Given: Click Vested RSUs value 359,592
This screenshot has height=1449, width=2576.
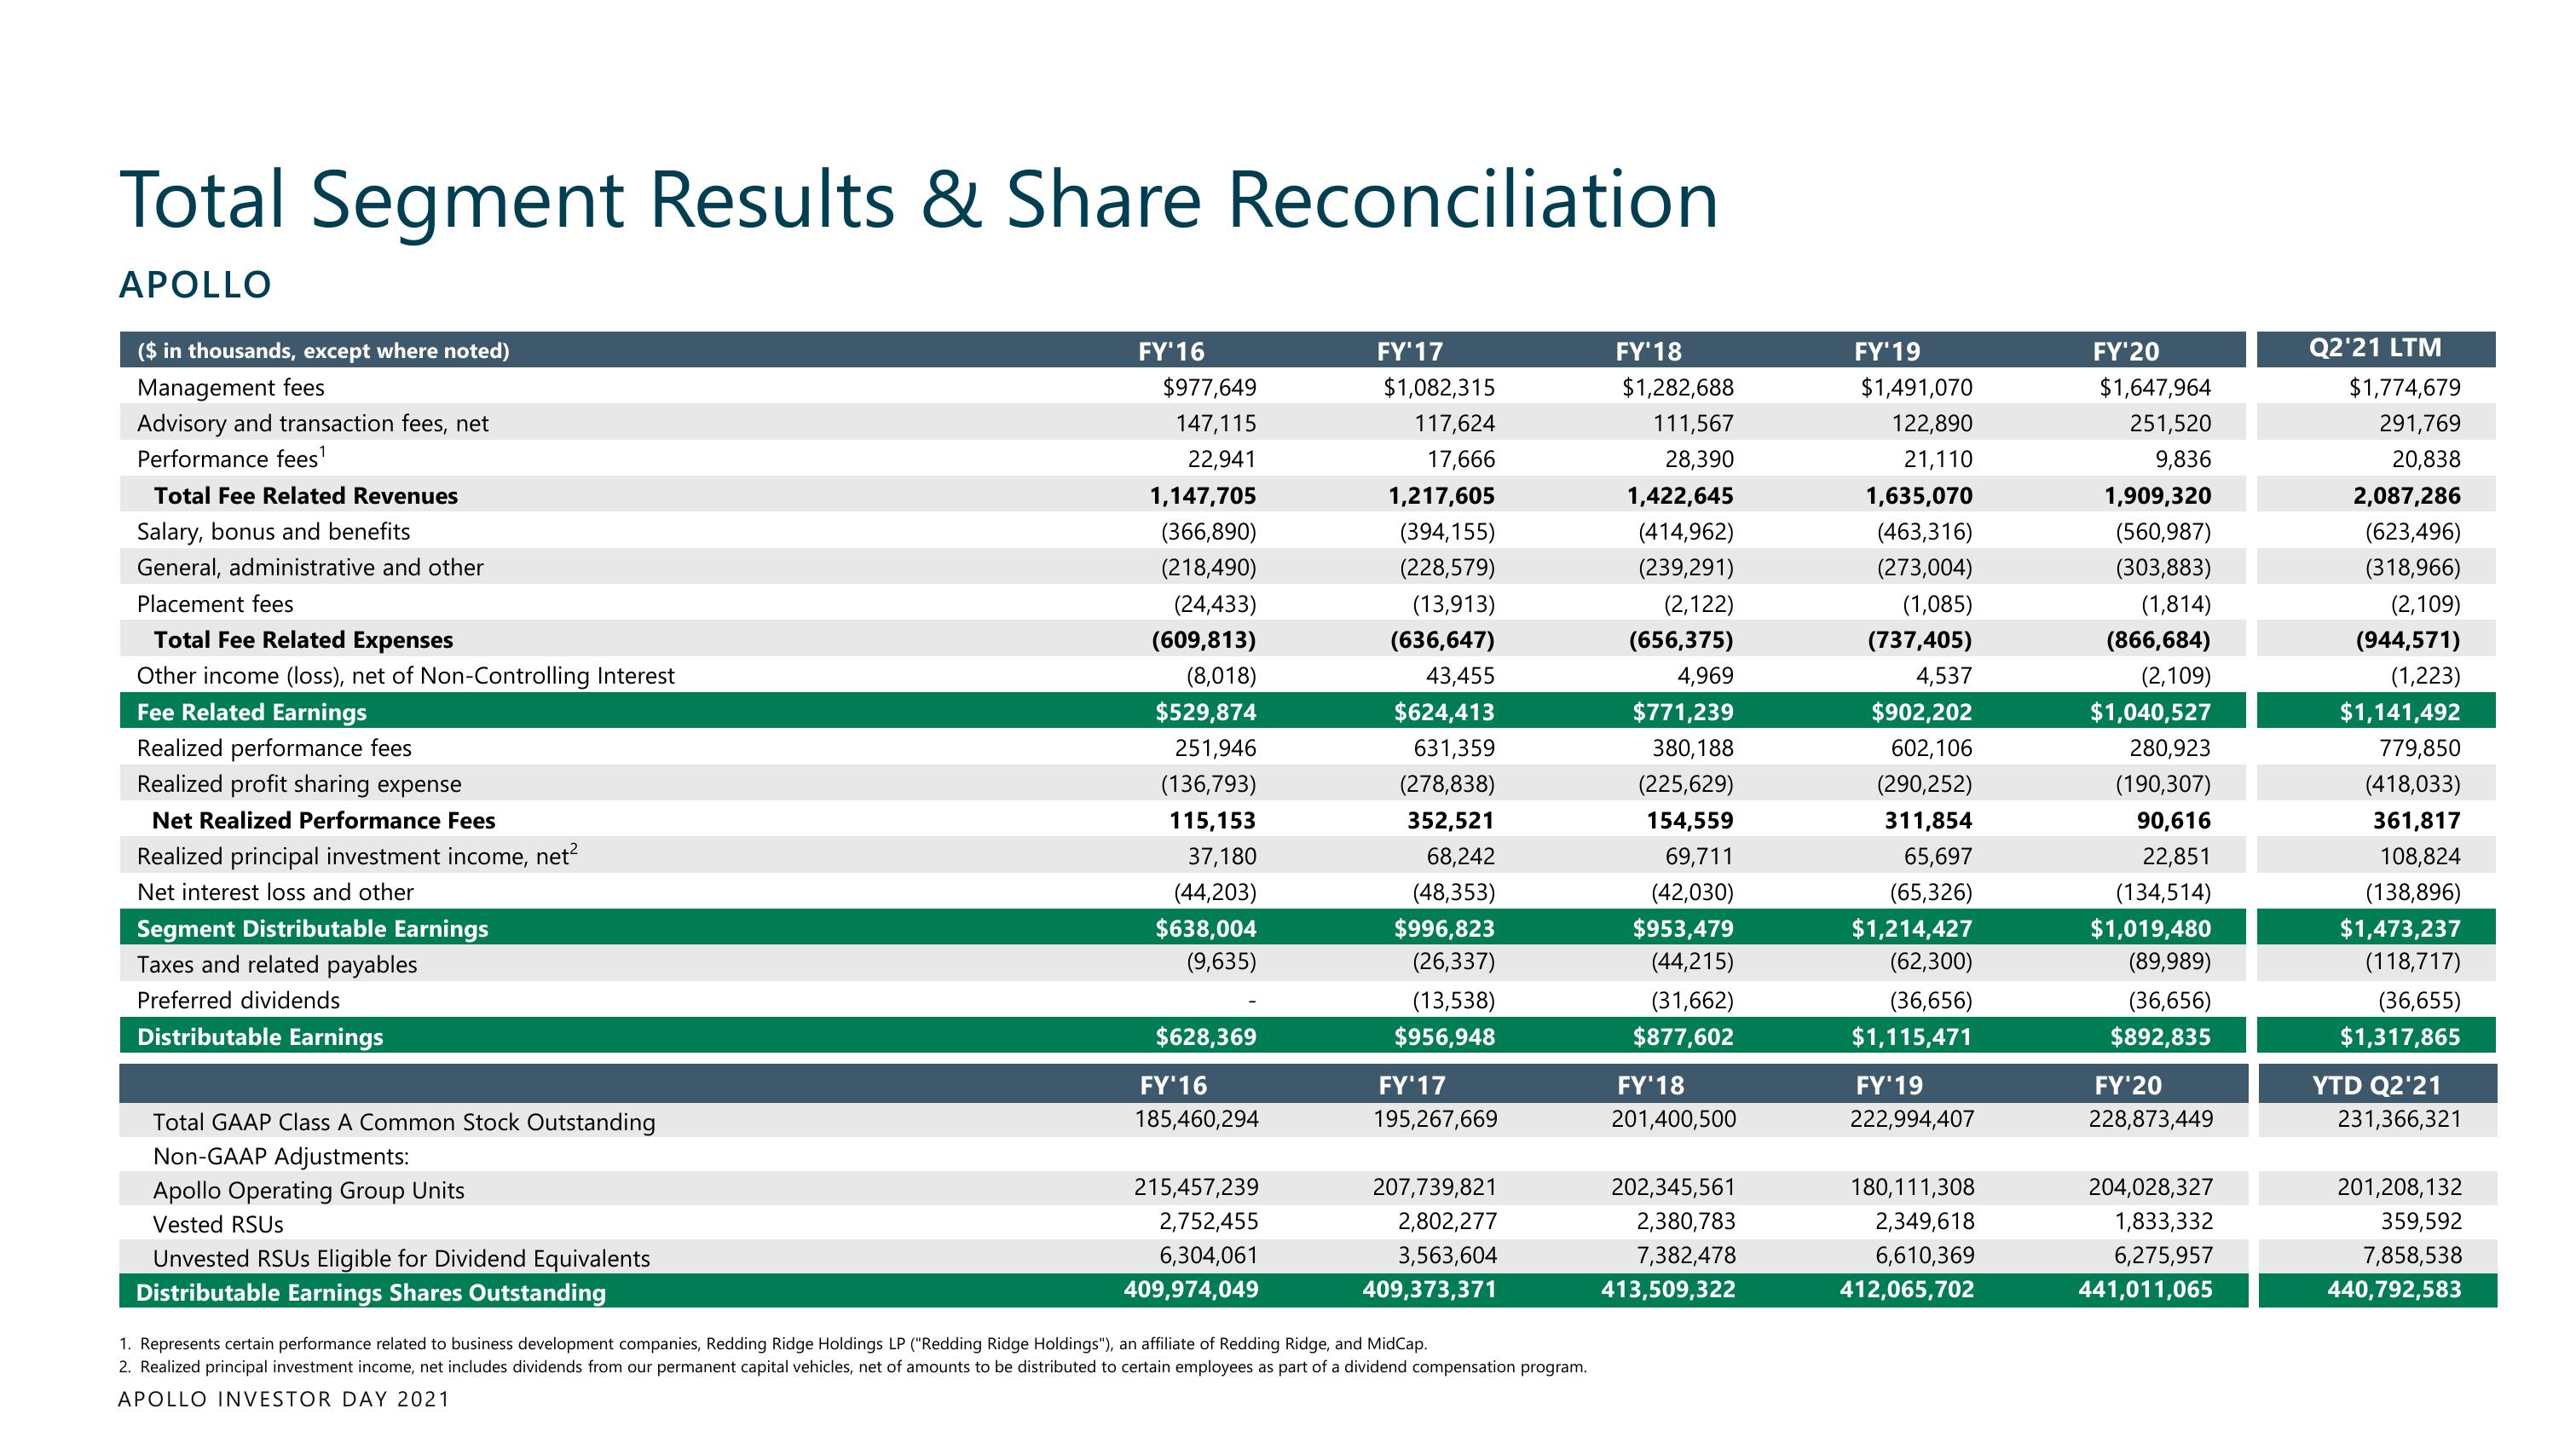Looking at the screenshot, I should (x=2420, y=1221).
